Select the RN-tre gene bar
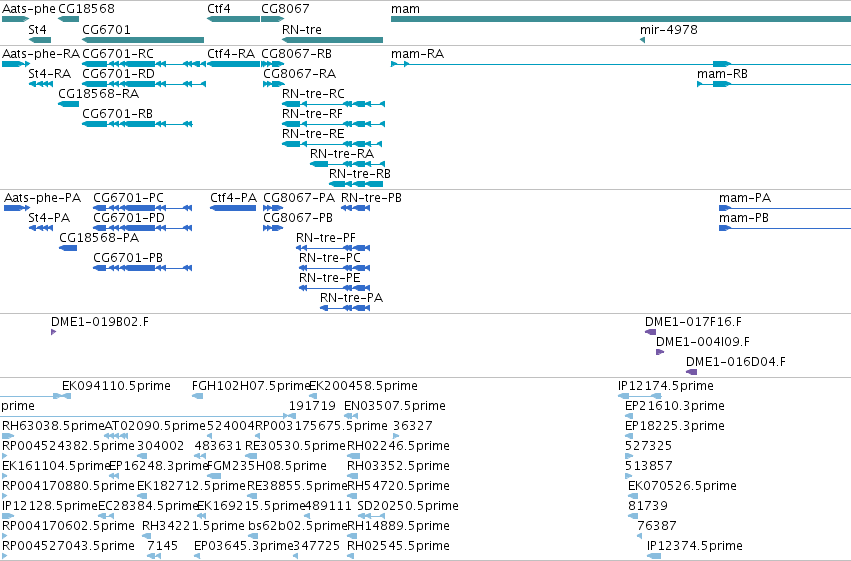 tap(333, 40)
